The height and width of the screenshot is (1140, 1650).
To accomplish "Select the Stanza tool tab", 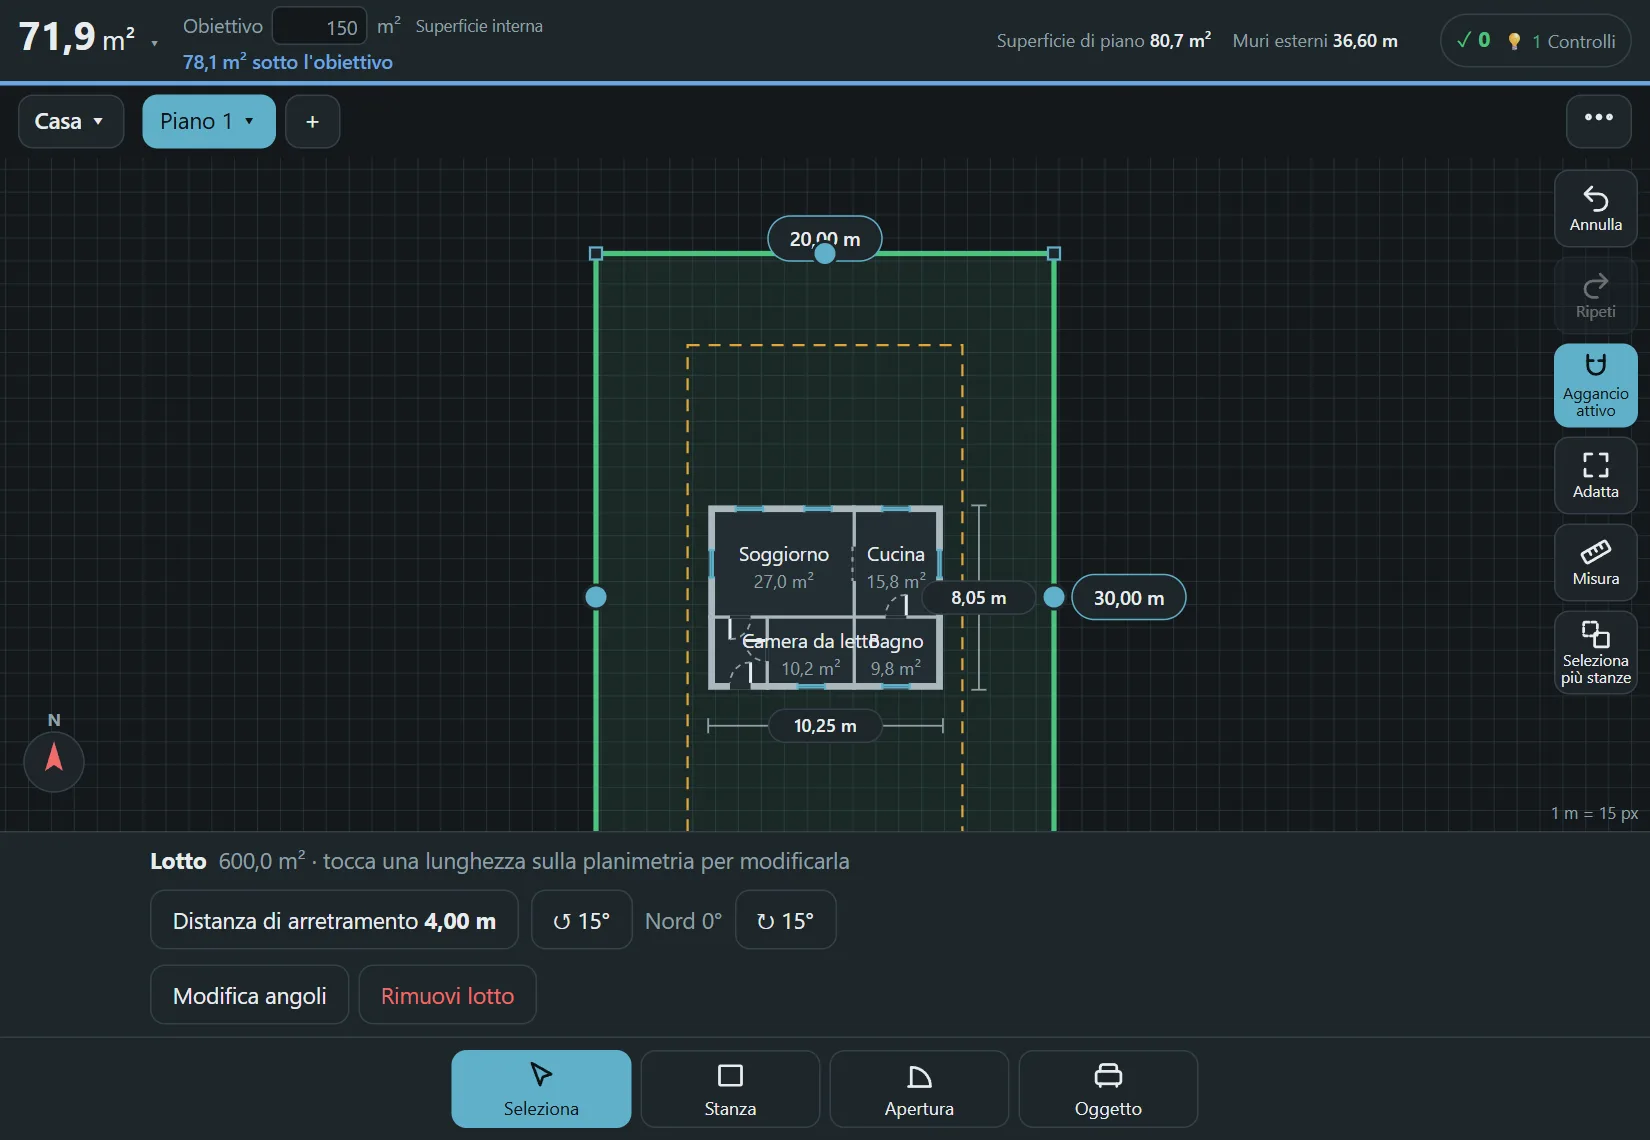I will pyautogui.click(x=730, y=1089).
